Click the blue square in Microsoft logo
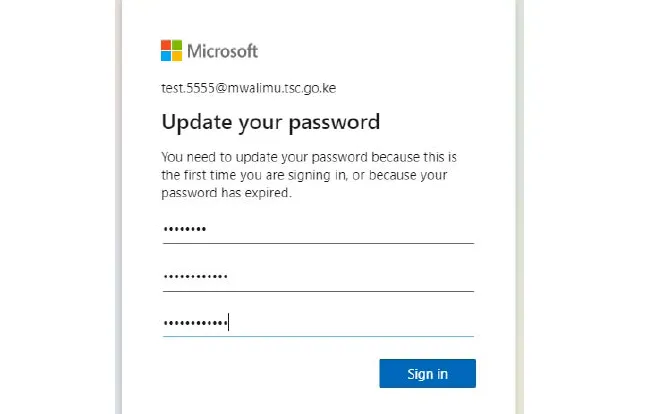The width and height of the screenshot is (645, 414). [x=166, y=56]
